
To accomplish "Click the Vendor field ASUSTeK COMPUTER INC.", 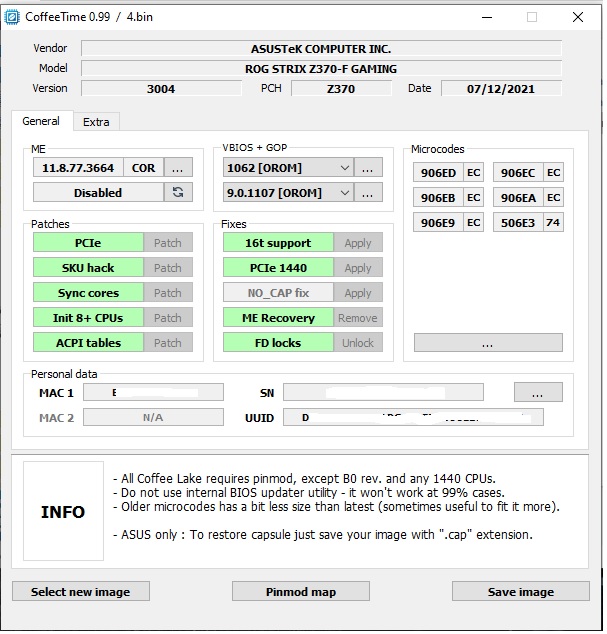I will click(321, 49).
